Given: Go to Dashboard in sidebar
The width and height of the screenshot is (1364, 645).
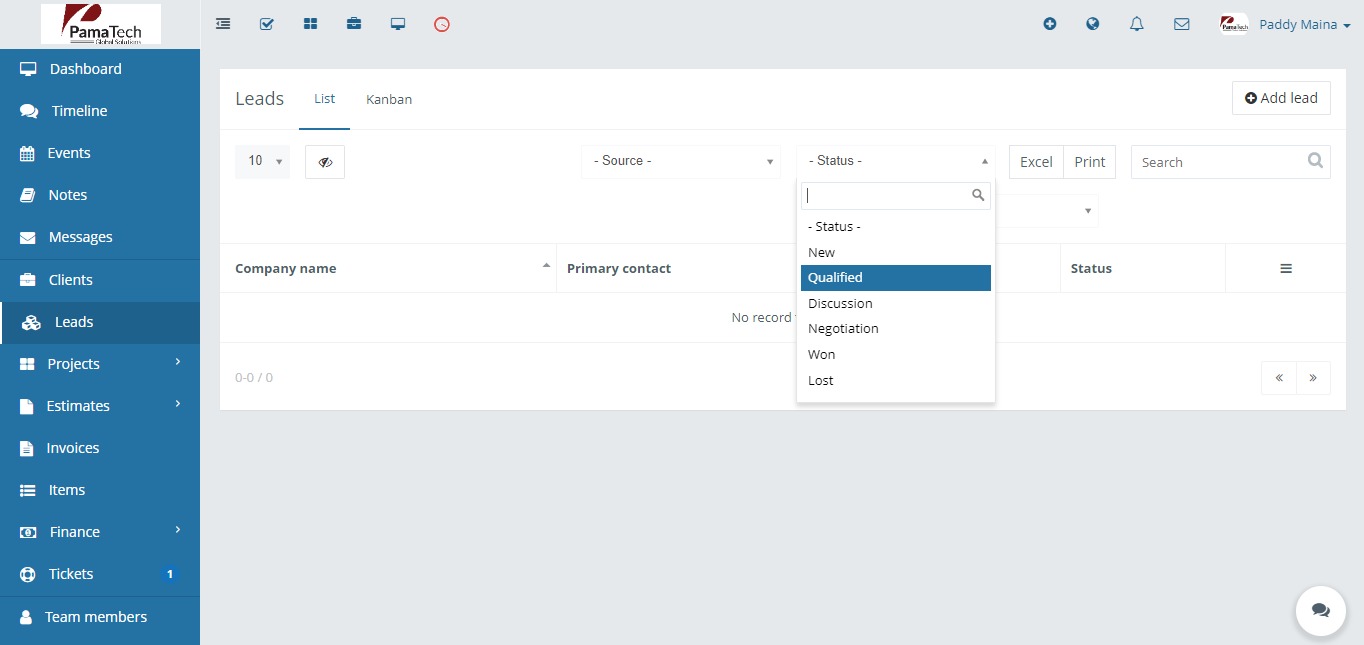Looking at the screenshot, I should tap(100, 69).
